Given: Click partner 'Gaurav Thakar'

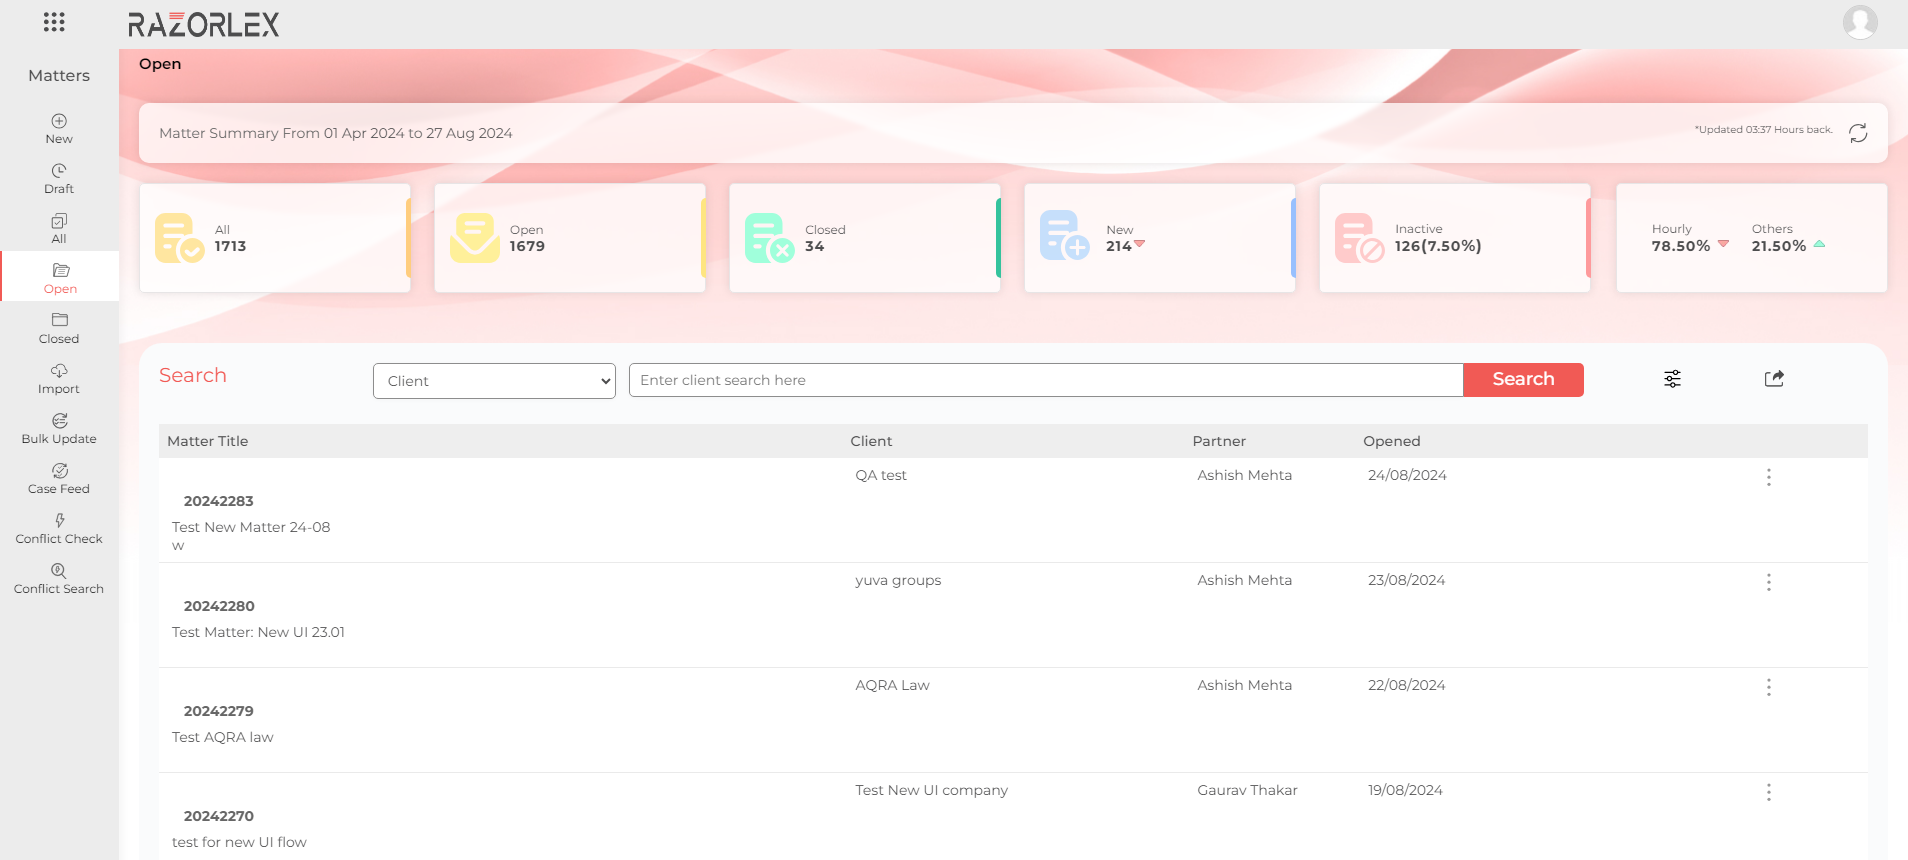Looking at the screenshot, I should (1247, 790).
